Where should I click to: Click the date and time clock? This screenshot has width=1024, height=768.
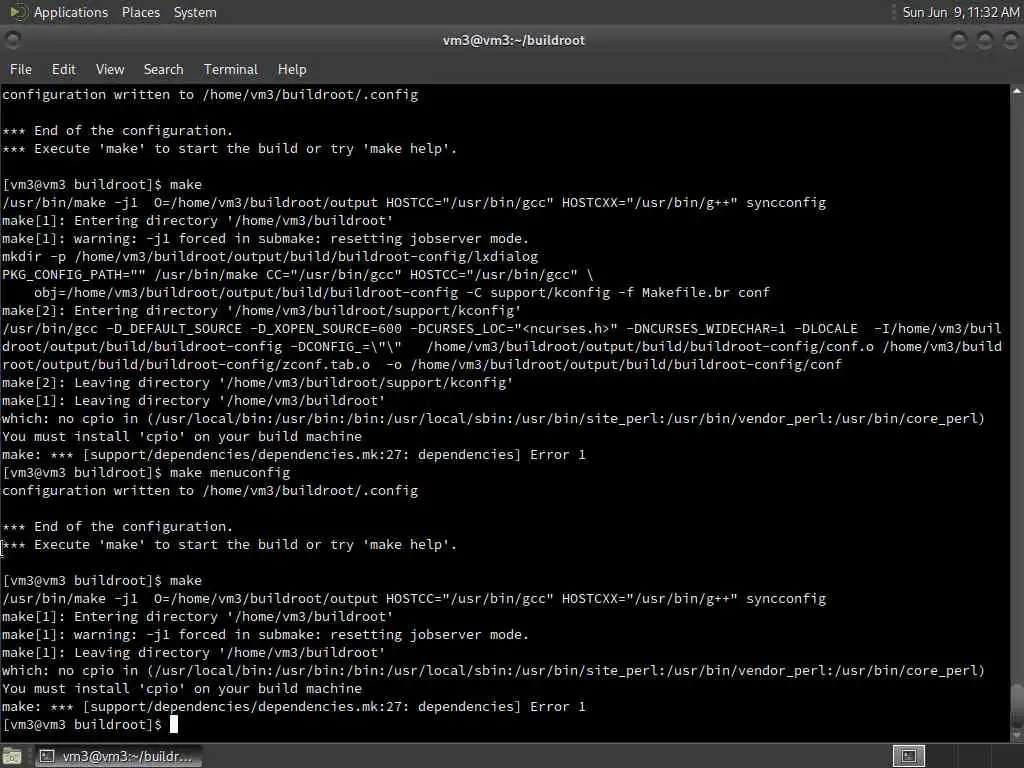click(x=961, y=12)
